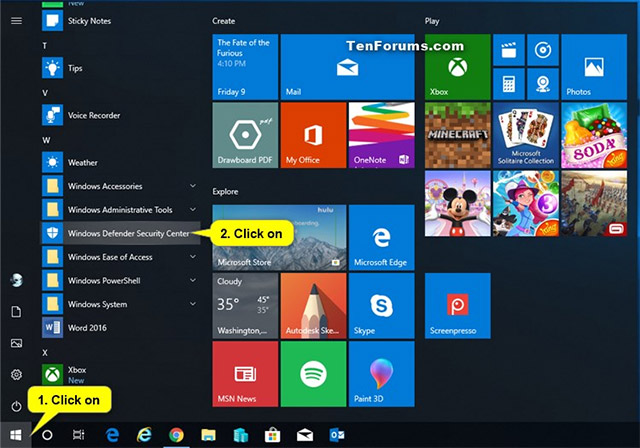This screenshot has height=448, width=640.
Task: Open the Camera small tile
Action: click(543, 84)
